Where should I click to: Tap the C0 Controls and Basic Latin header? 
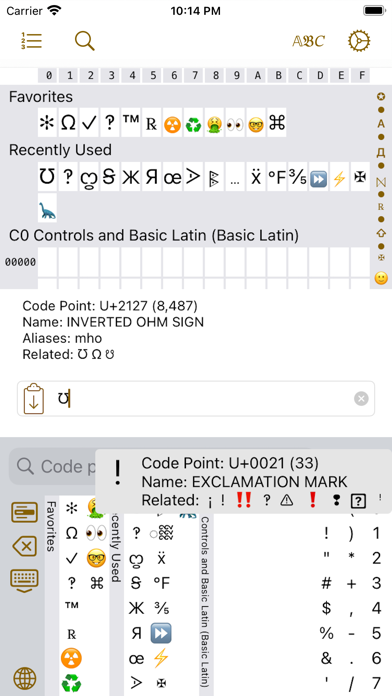tap(154, 235)
